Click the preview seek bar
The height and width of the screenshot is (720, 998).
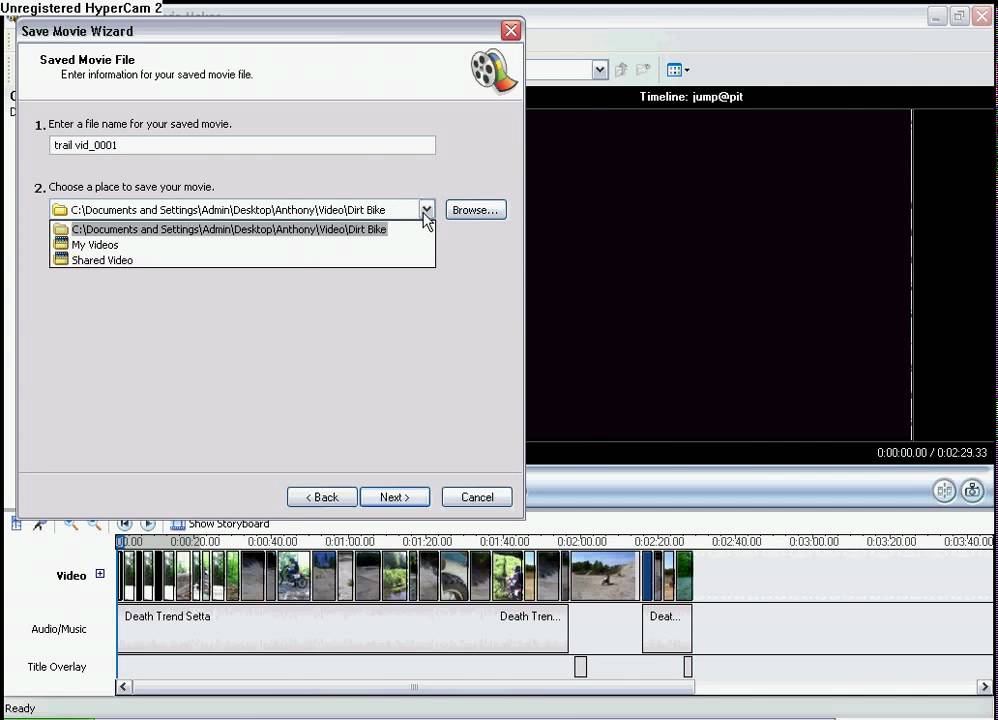pyautogui.click(x=757, y=469)
